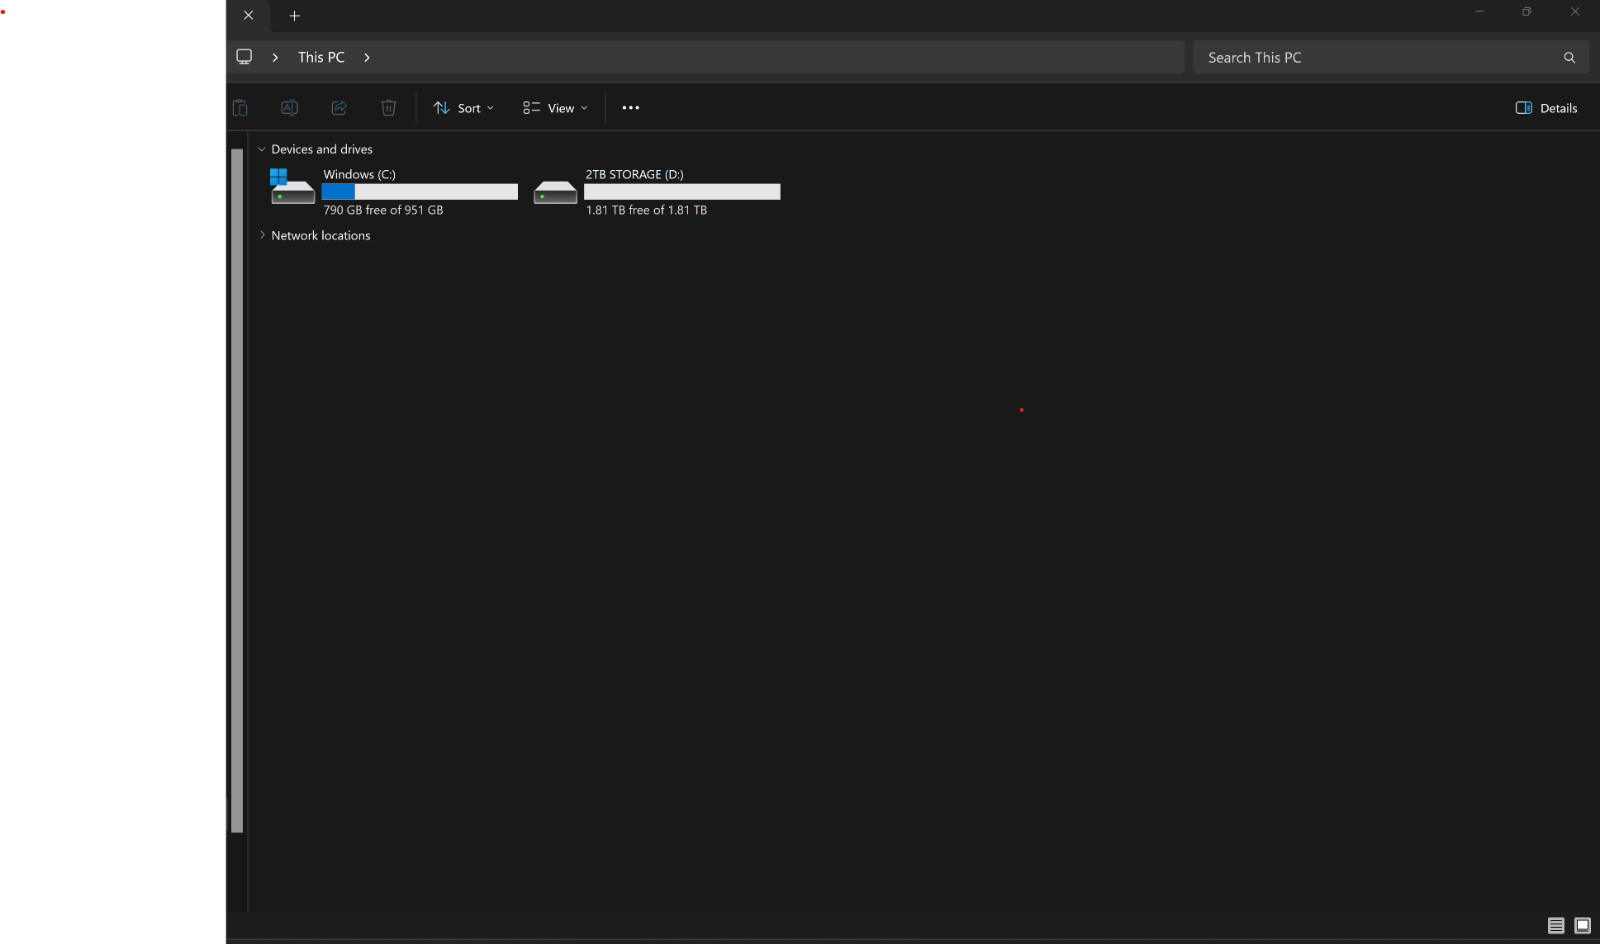Switch to large thumbnails view icon
Screen dimensions: 1600x944
1582,925
